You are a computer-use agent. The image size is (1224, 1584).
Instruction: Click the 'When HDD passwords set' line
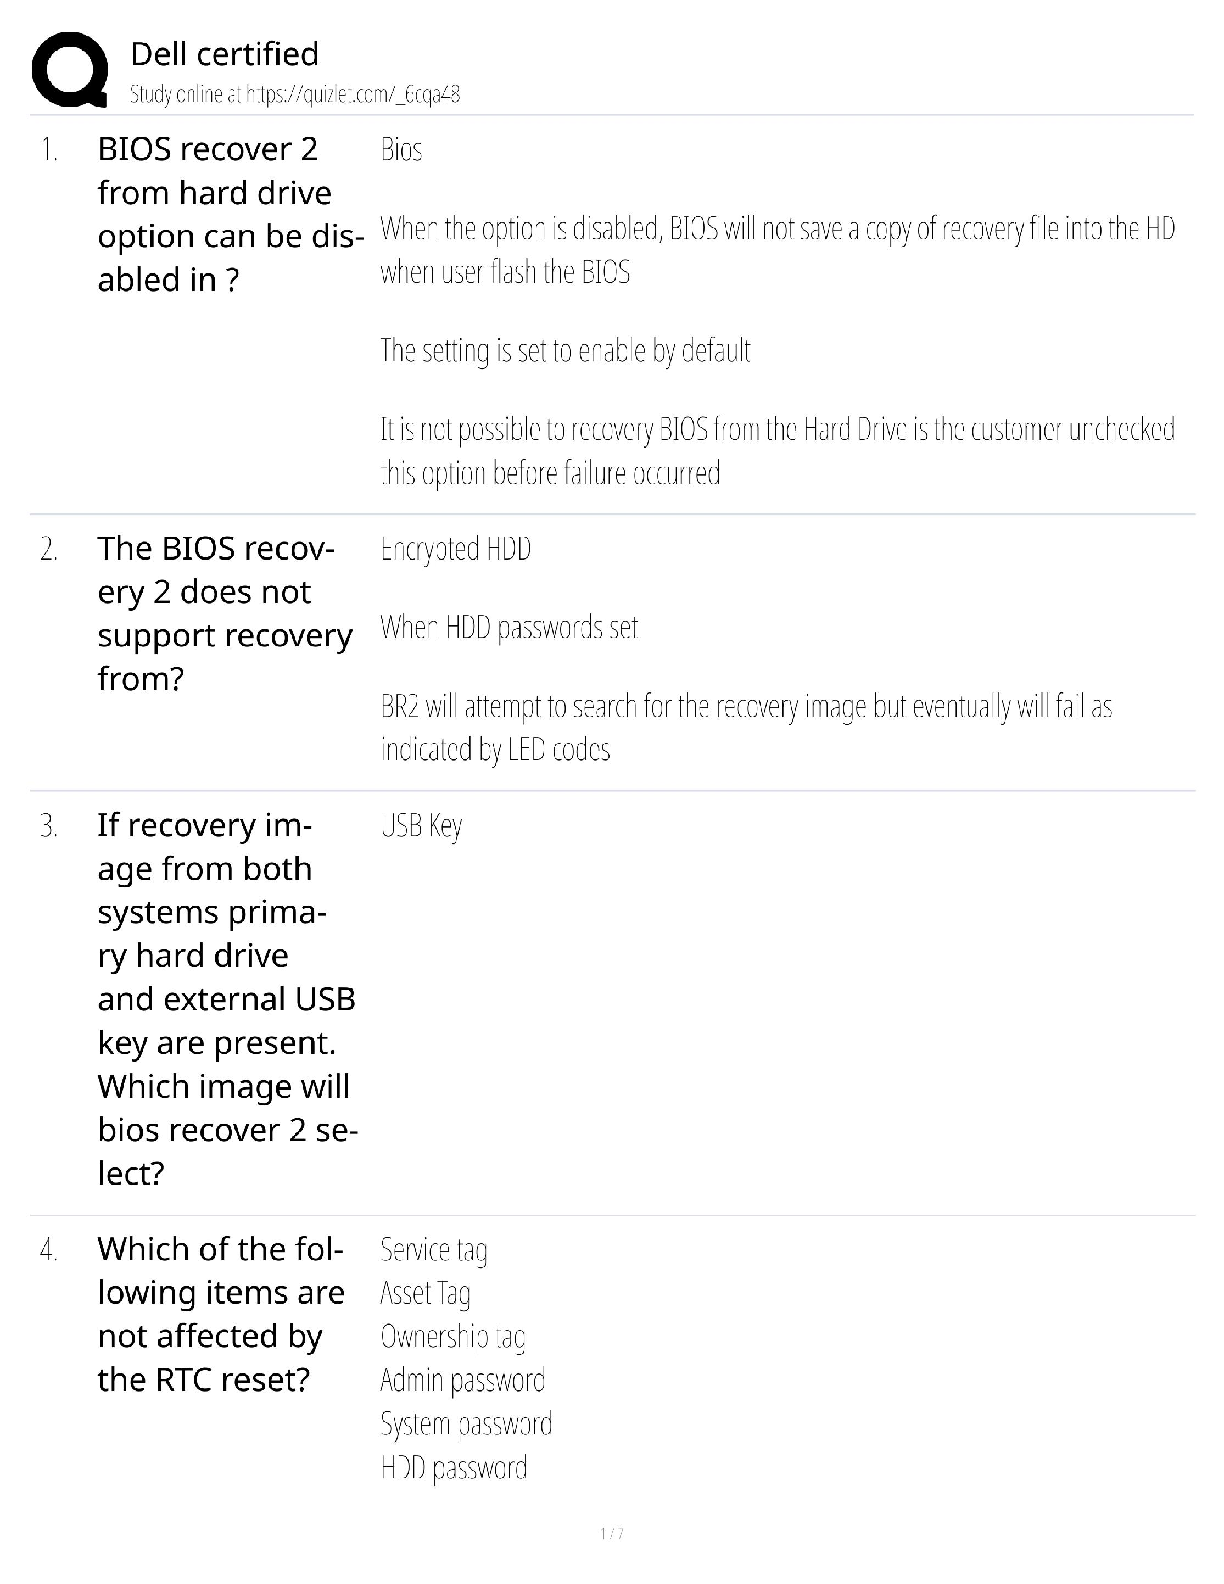click(509, 628)
